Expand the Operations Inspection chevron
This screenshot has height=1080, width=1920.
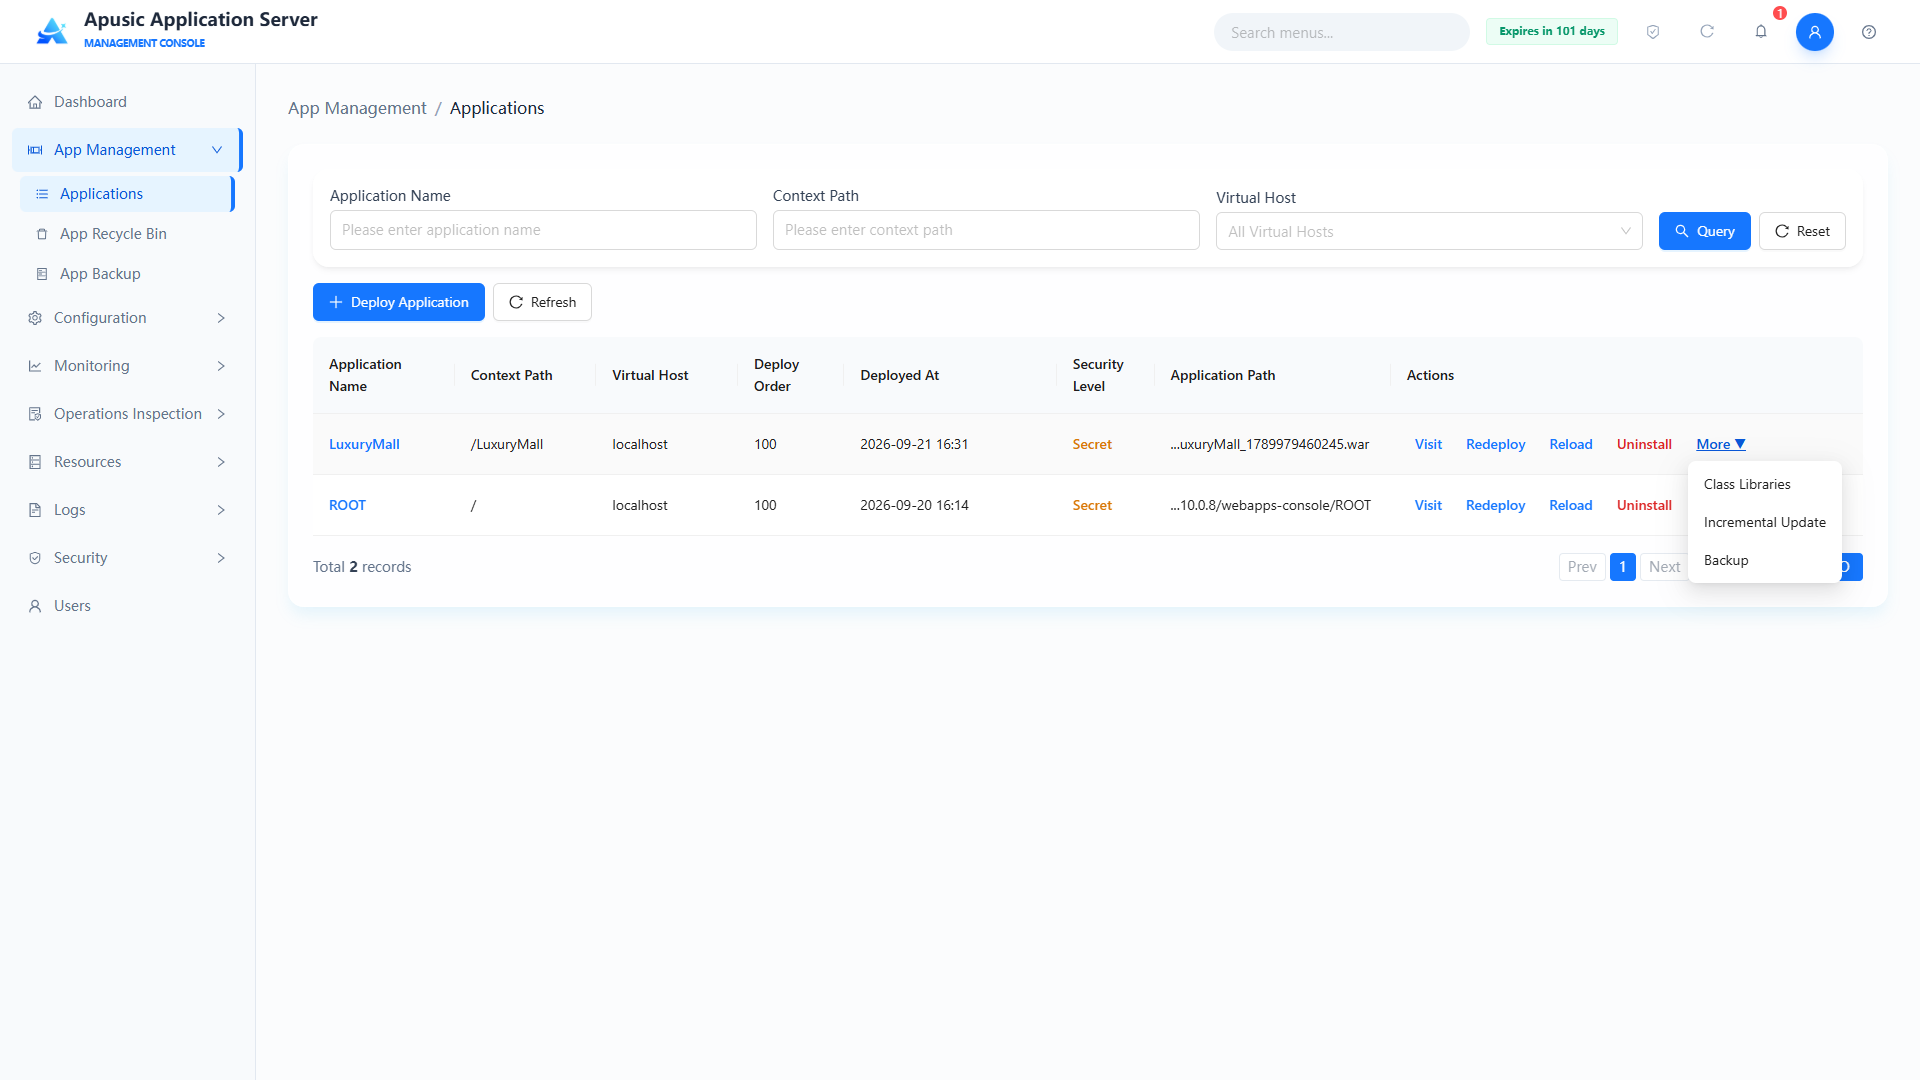click(x=221, y=414)
